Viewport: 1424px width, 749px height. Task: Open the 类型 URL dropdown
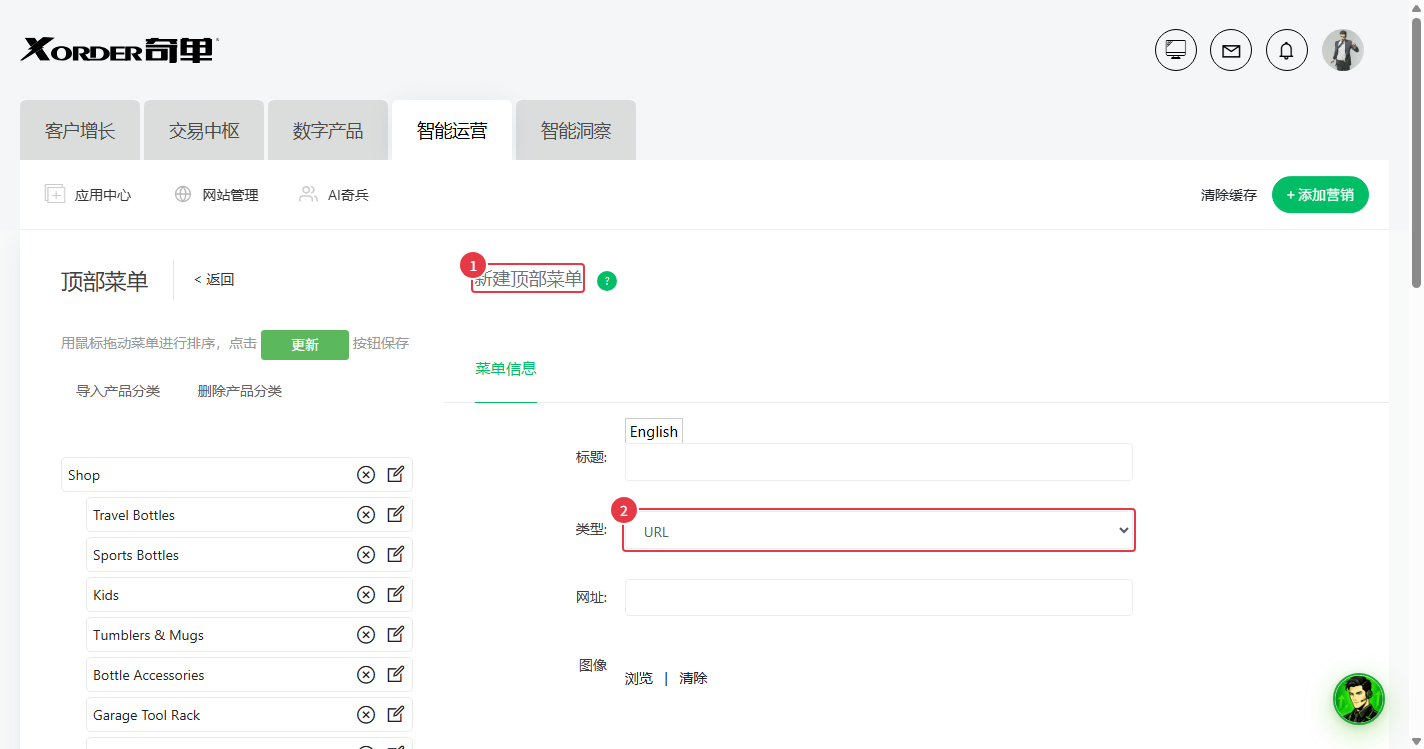point(879,531)
